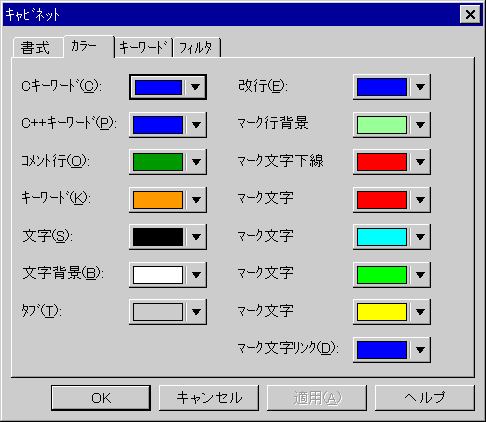Open the 改行(E) color dropdown arrow

[420, 87]
